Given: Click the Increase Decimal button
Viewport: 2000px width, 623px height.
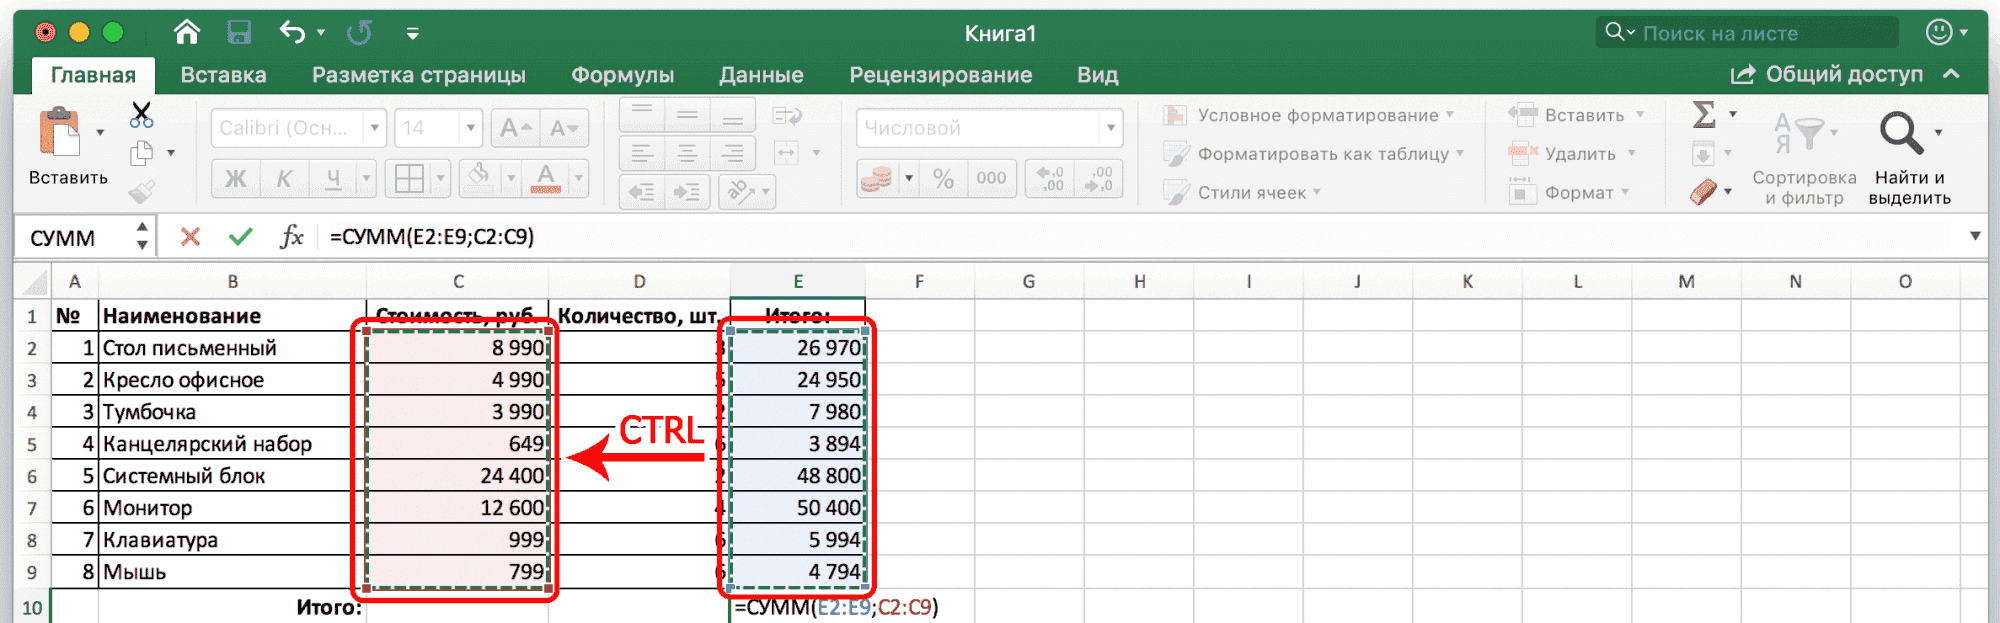Looking at the screenshot, I should coord(1052,178).
